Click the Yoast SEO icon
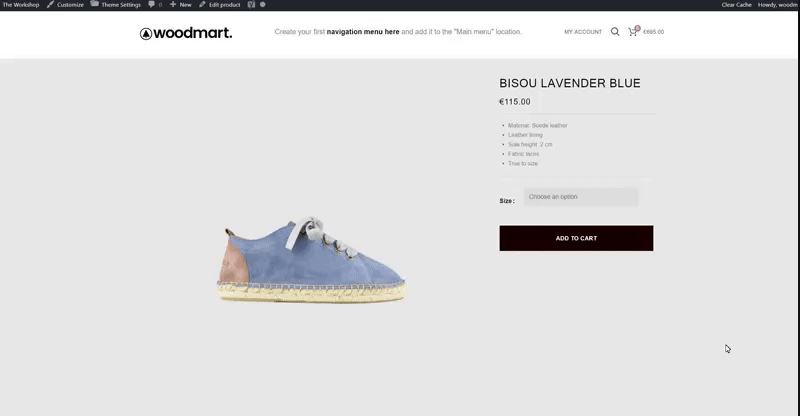Viewport: 800px width, 416px height. (251, 4)
